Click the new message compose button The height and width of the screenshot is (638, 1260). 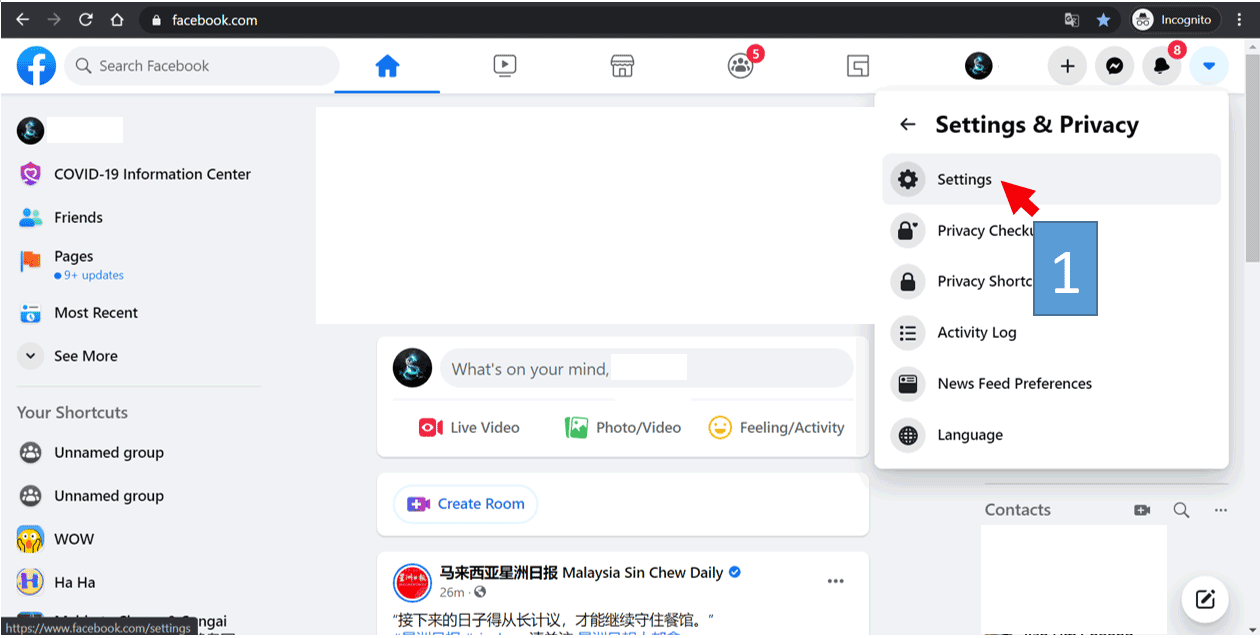1205,600
